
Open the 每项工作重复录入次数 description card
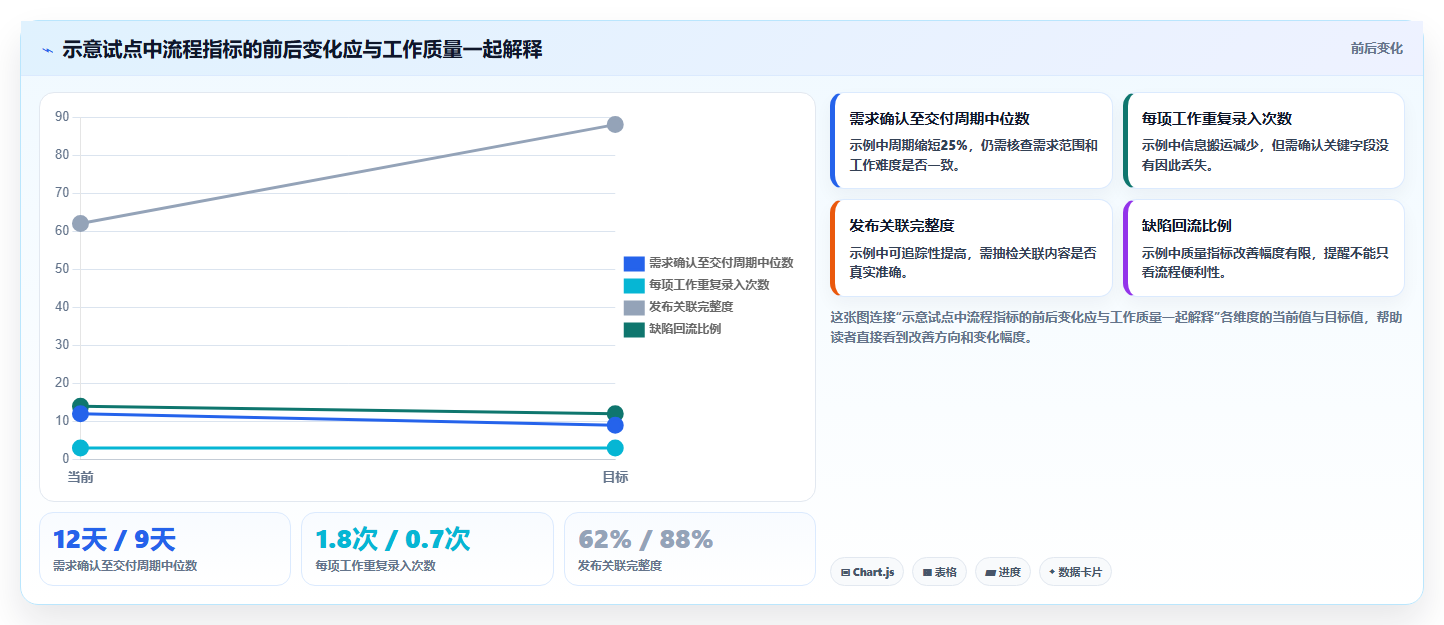tap(1263, 141)
